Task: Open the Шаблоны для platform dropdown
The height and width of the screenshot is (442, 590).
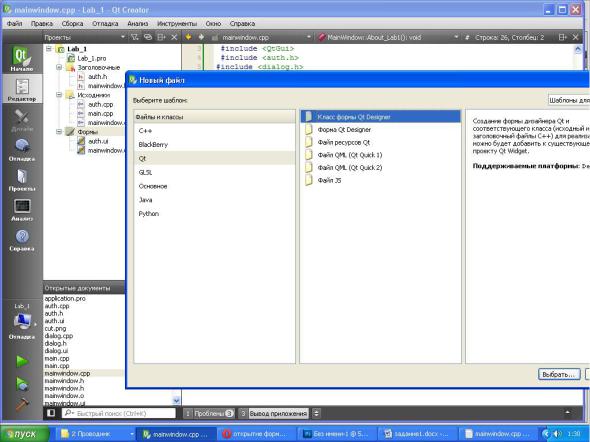Action: pyautogui.click(x=569, y=100)
